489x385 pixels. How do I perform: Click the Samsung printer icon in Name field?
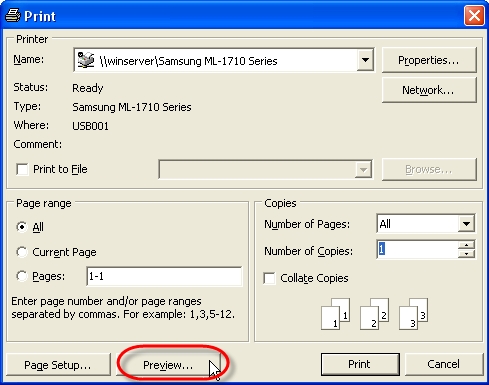(86, 60)
